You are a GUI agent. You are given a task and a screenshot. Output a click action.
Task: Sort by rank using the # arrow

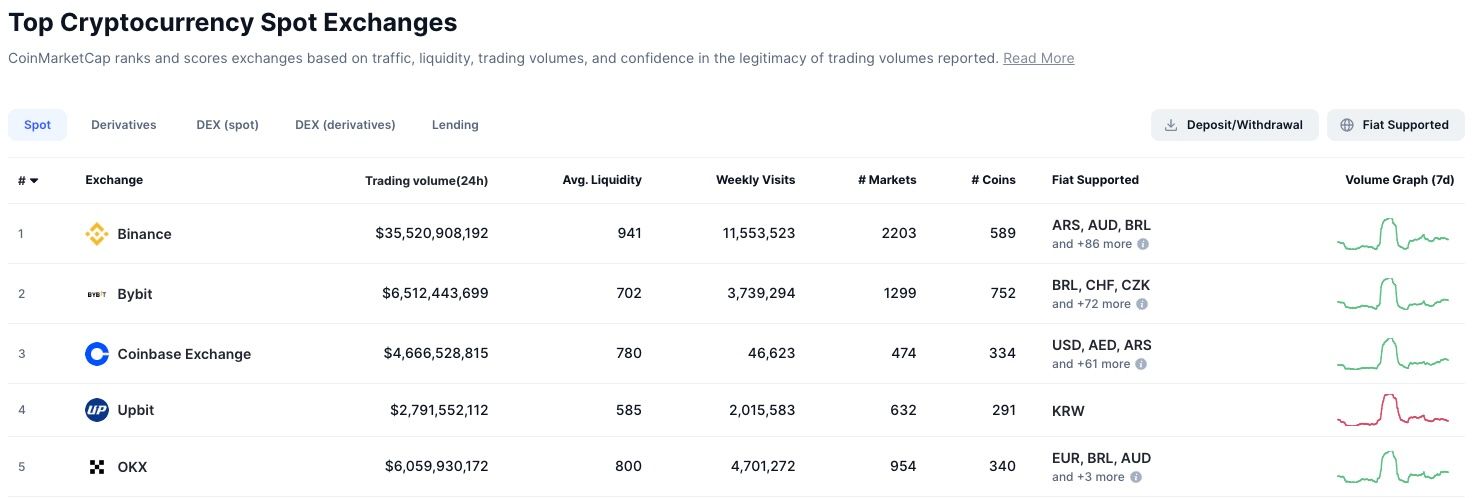tap(34, 181)
